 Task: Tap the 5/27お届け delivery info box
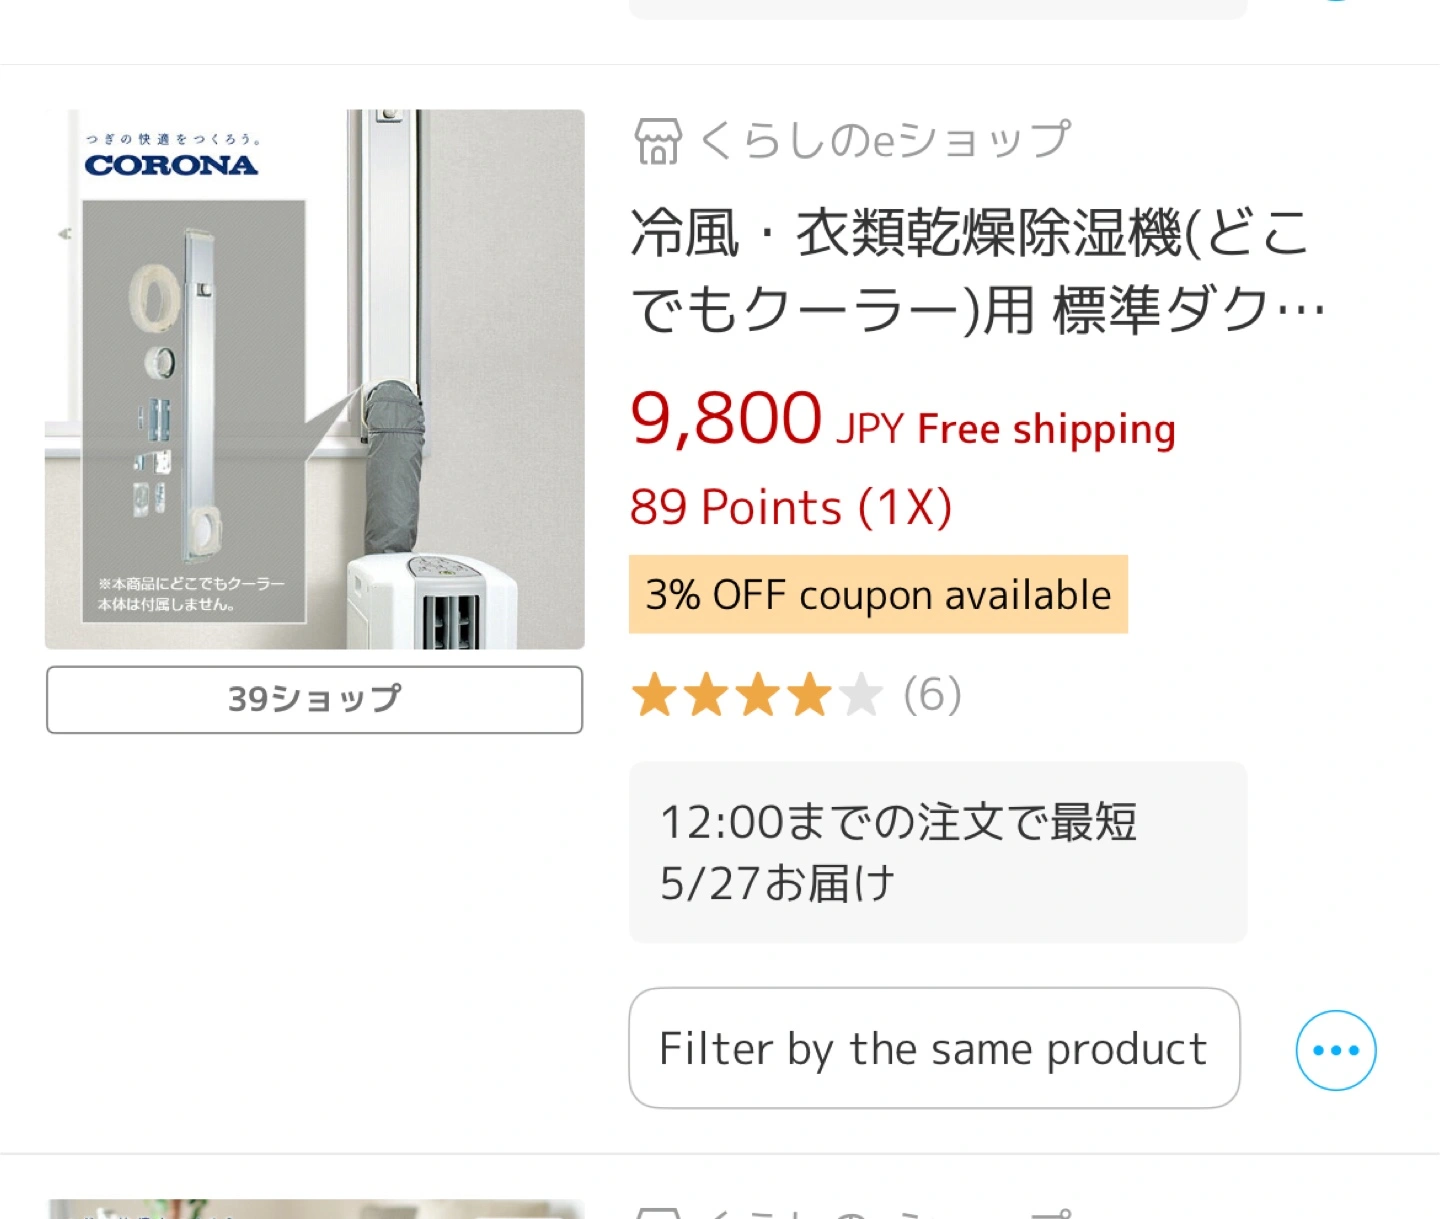click(937, 852)
